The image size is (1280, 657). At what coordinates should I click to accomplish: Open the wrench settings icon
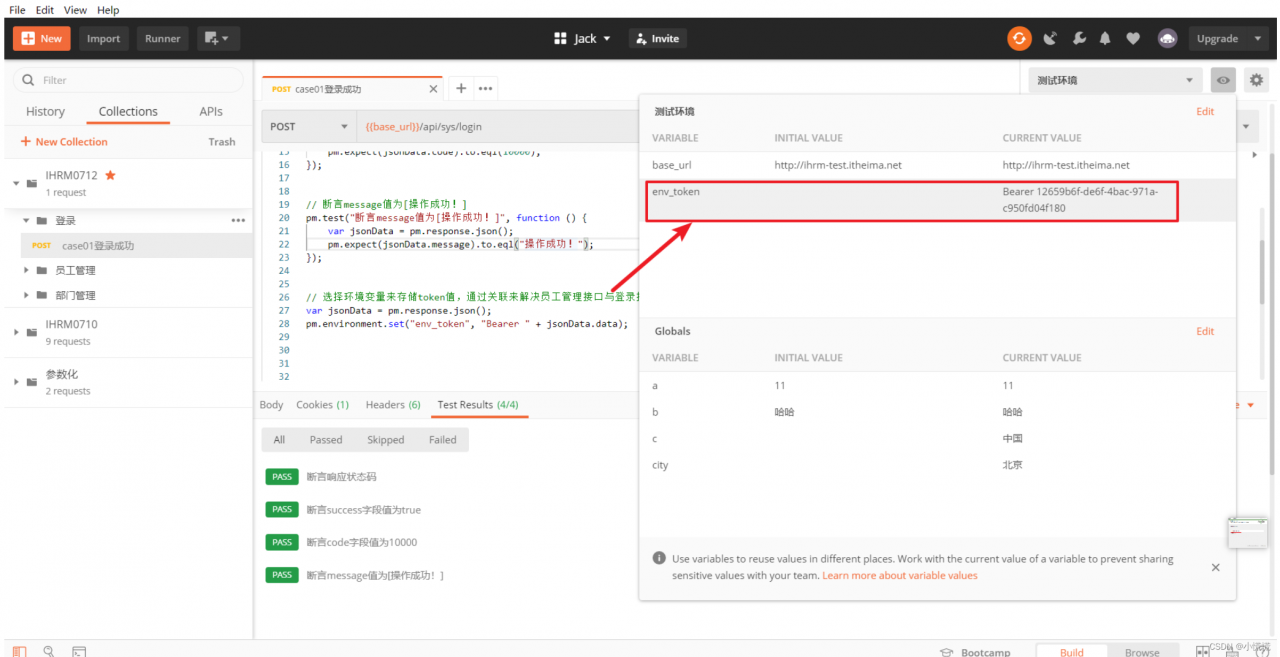[1079, 39]
